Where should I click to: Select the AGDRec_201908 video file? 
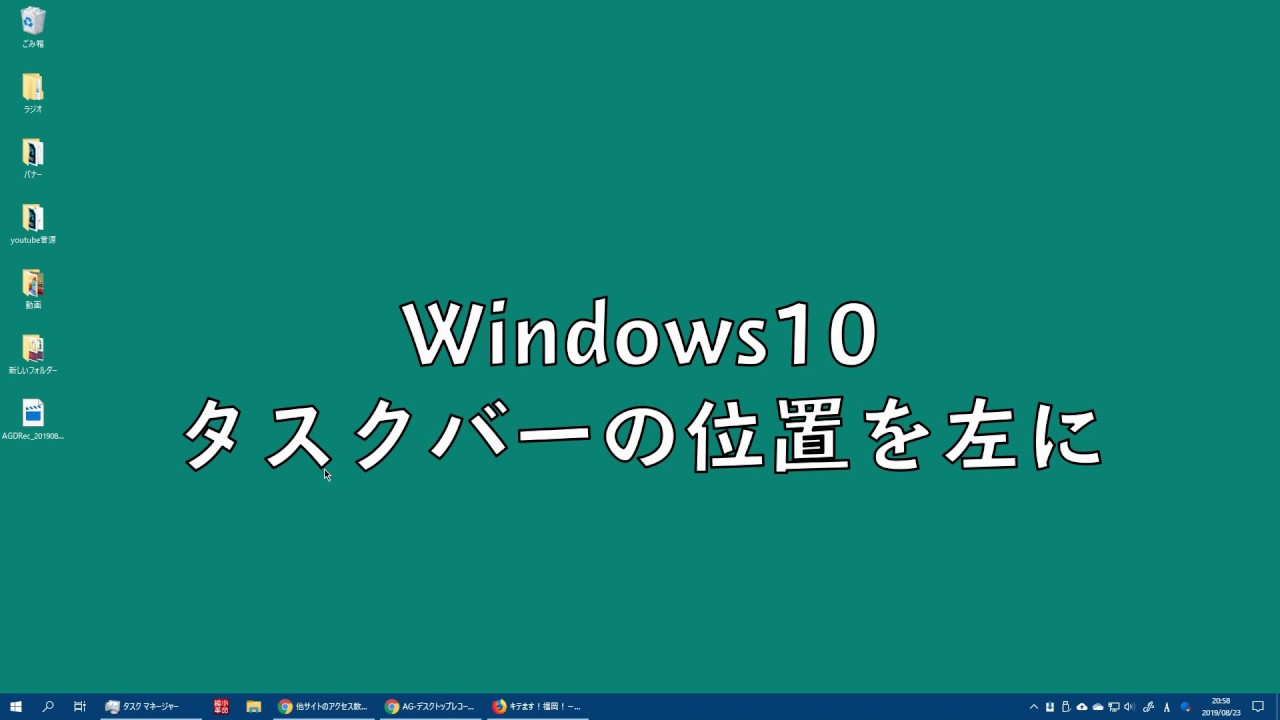[x=33, y=420]
